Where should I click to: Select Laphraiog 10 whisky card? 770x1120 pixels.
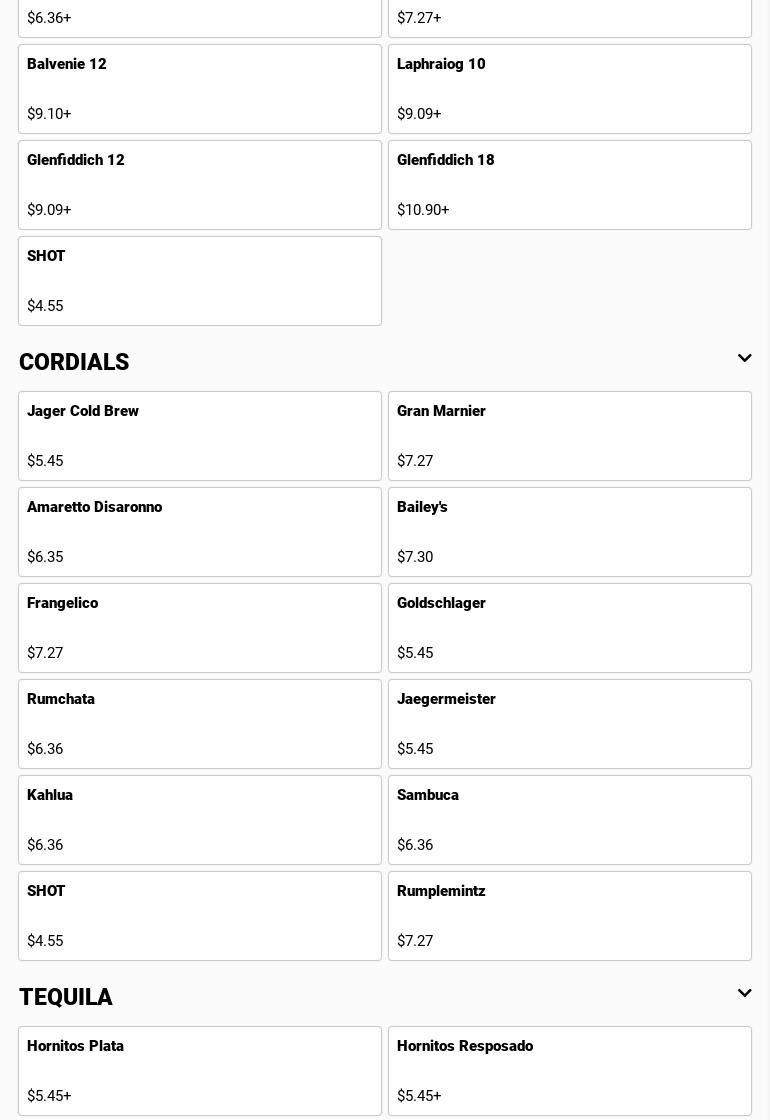point(570,89)
